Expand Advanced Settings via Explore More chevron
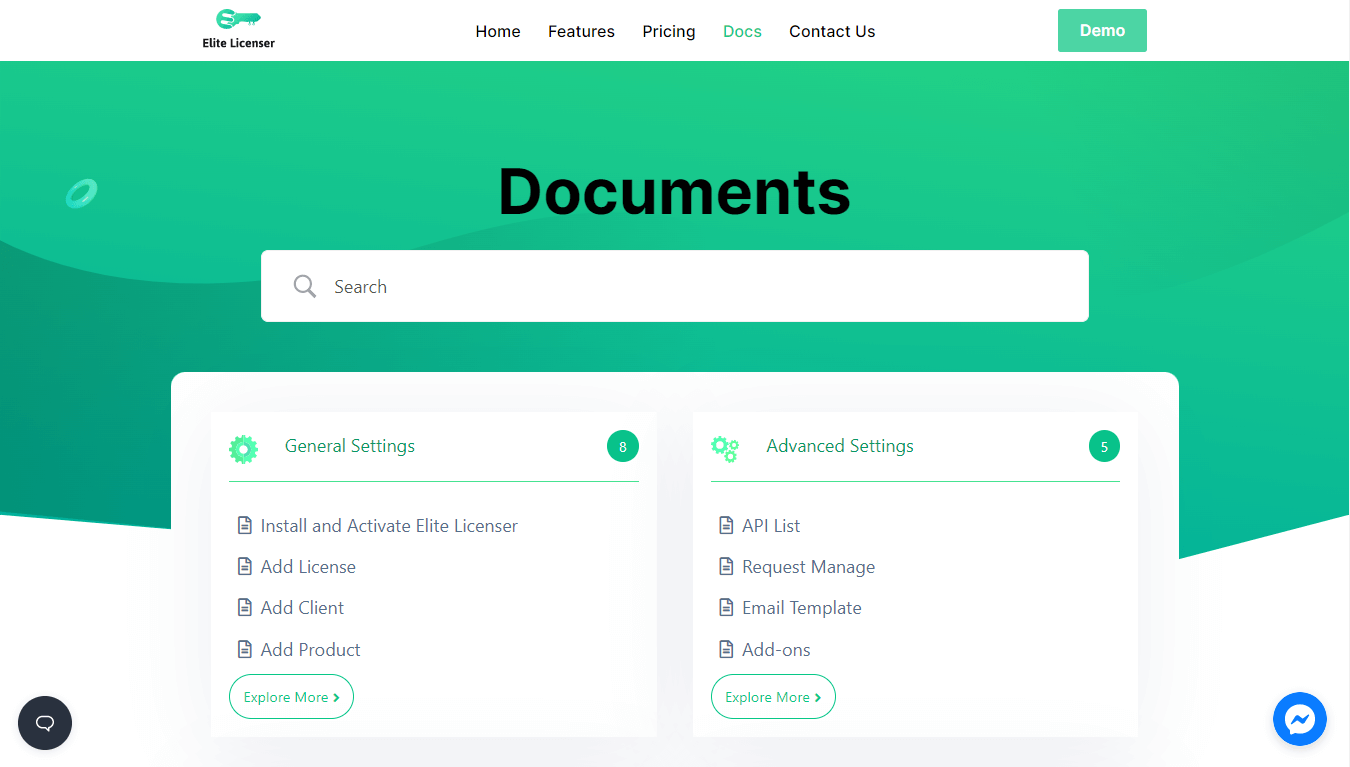This screenshot has width=1350, height=767. (819, 696)
